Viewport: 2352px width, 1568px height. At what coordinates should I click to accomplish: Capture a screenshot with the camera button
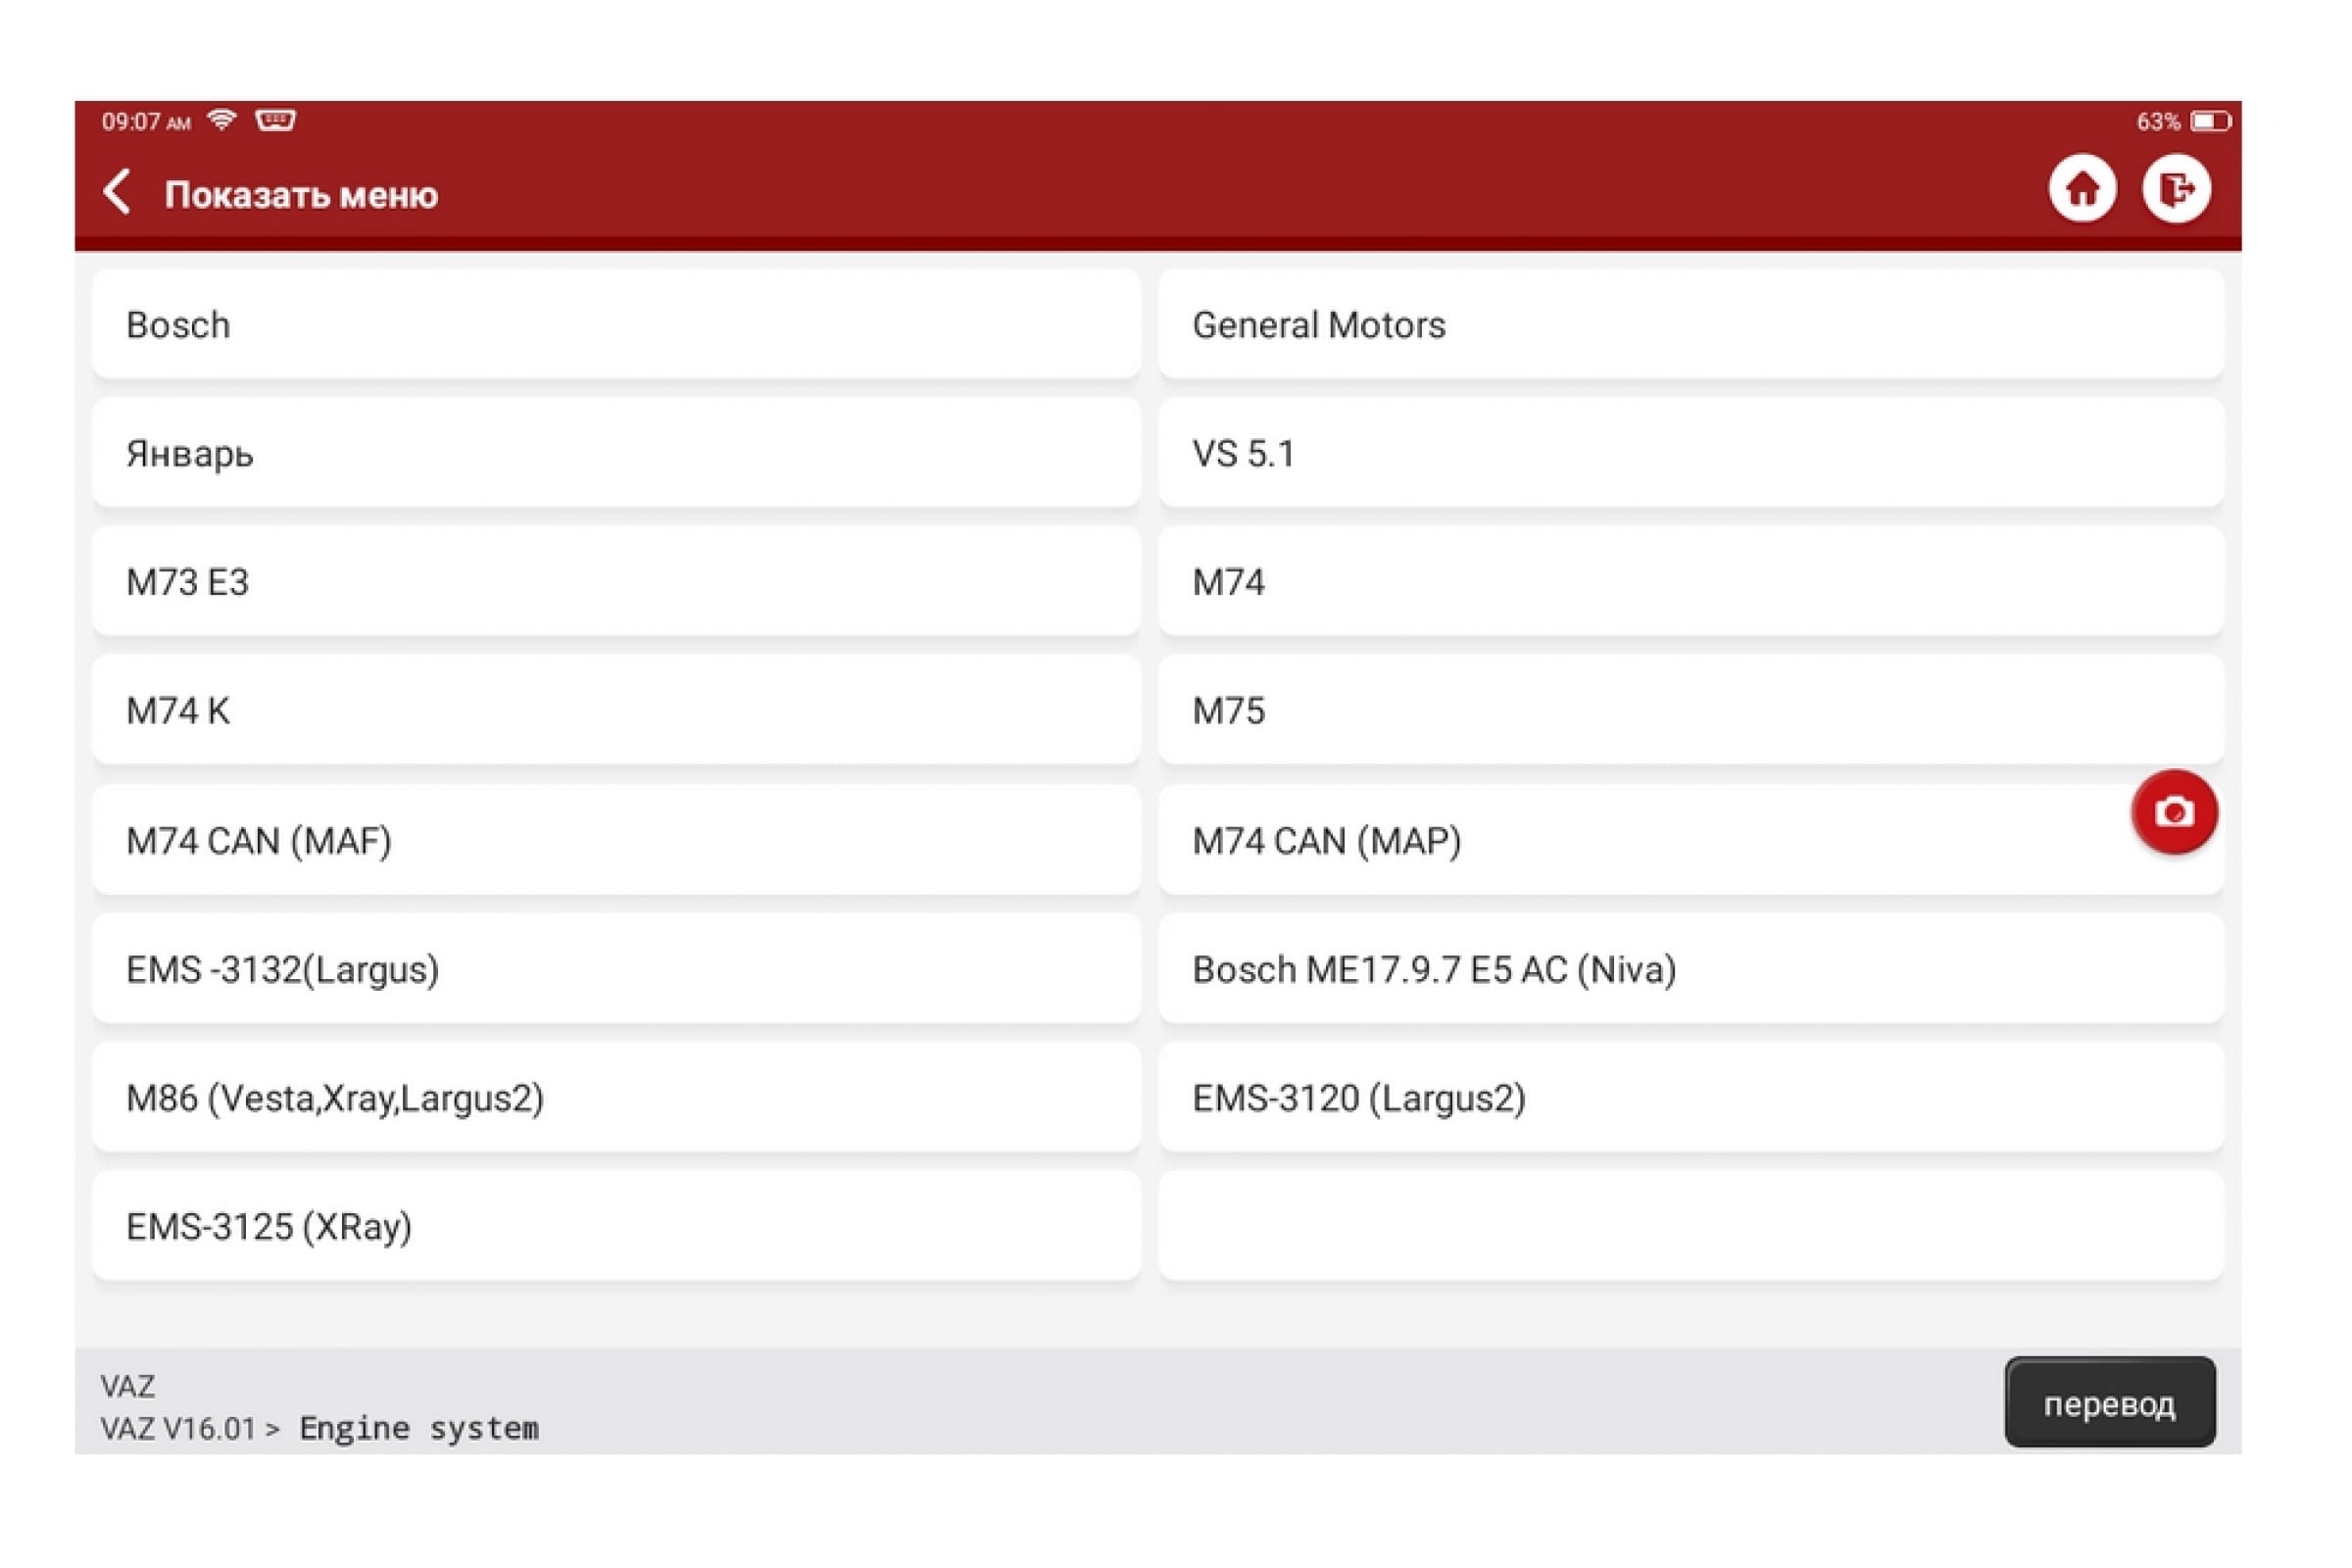tap(2174, 812)
